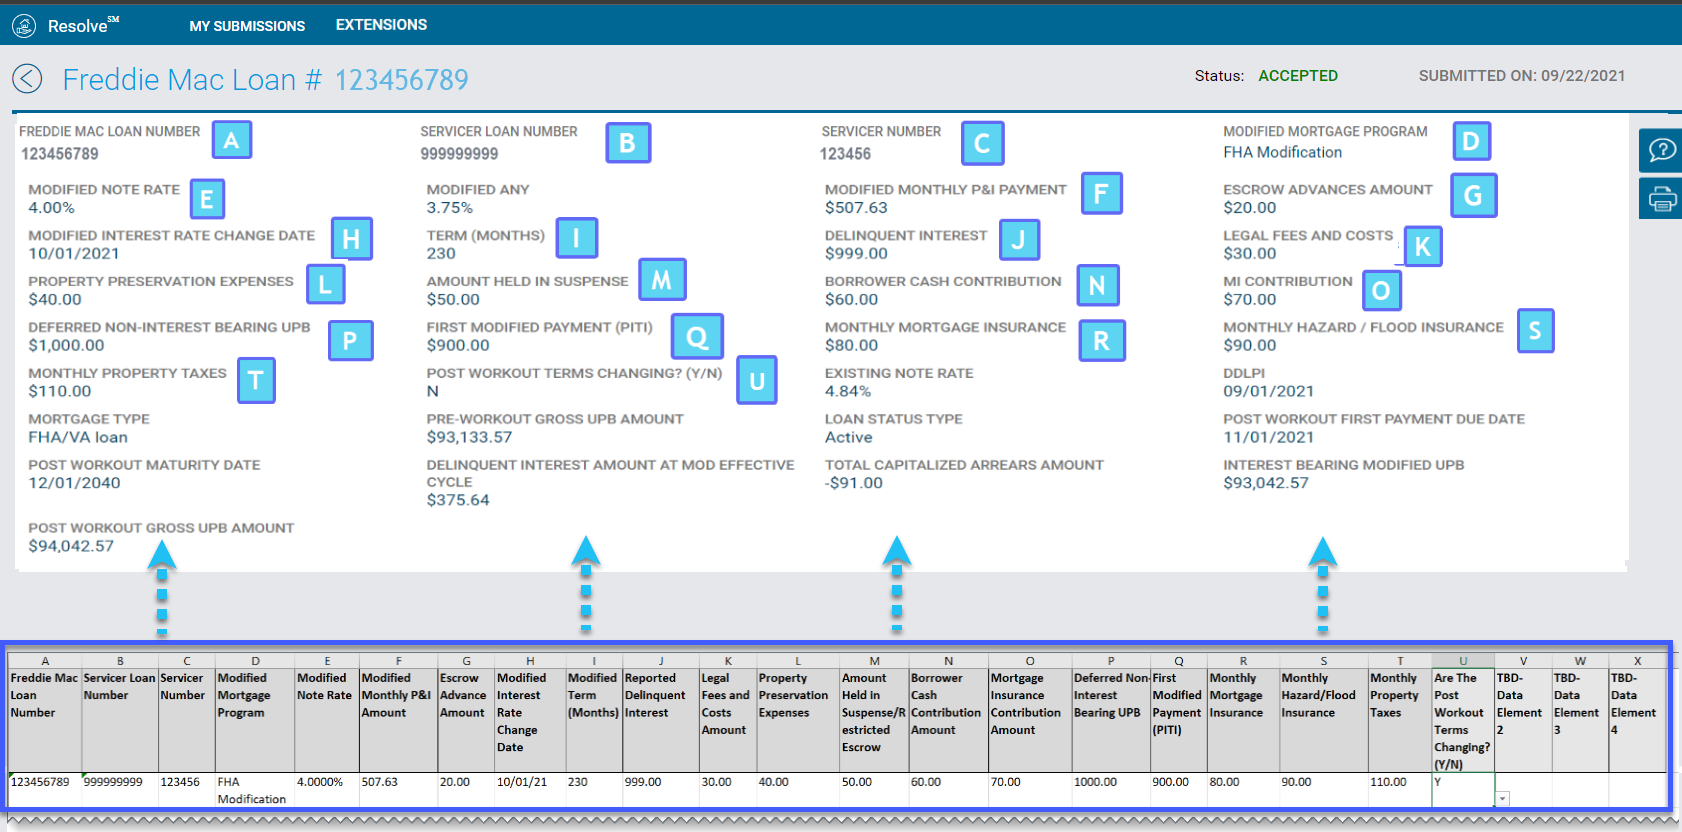The width and height of the screenshot is (1682, 832).
Task: Select the spreadsheet Reported Delinquent Interest header cell
Action: pos(661,720)
